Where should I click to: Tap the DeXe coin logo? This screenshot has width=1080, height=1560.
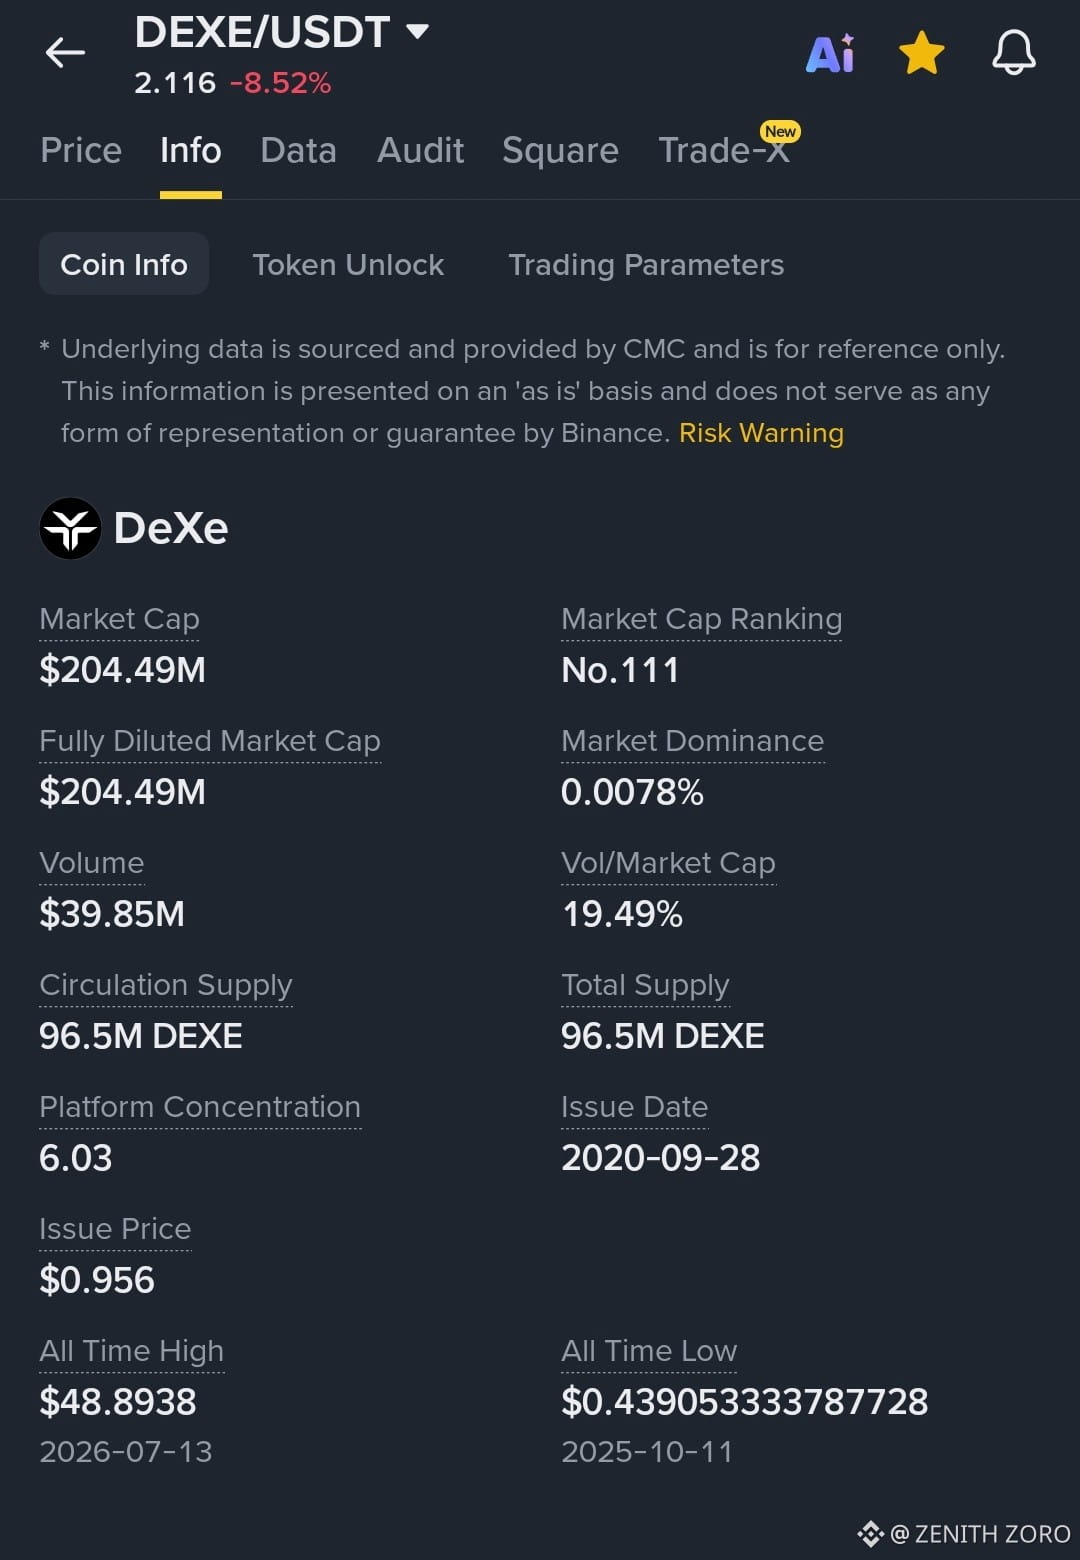70,528
